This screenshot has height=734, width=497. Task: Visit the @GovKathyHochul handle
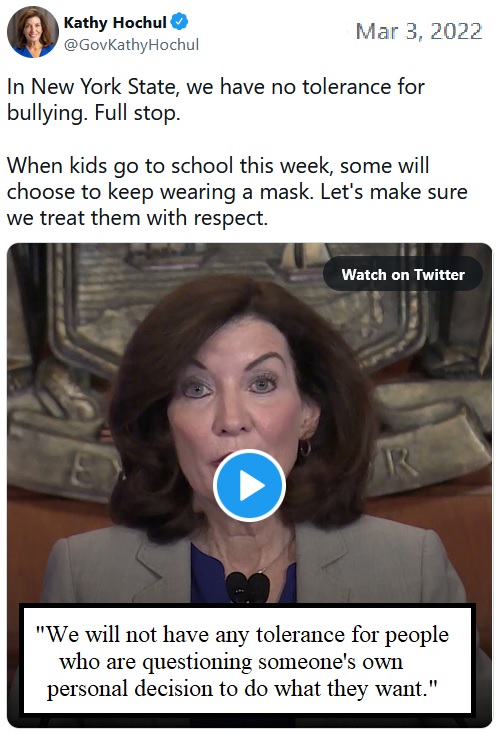point(131,45)
